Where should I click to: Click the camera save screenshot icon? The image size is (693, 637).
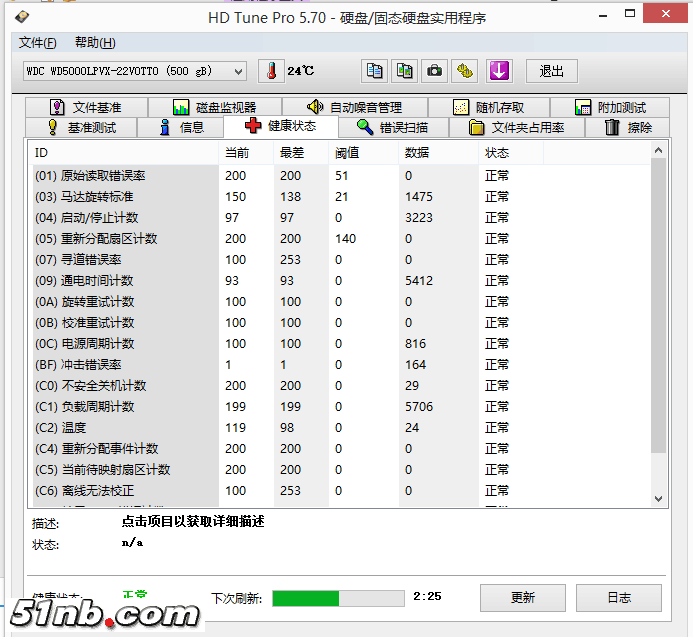click(x=435, y=71)
